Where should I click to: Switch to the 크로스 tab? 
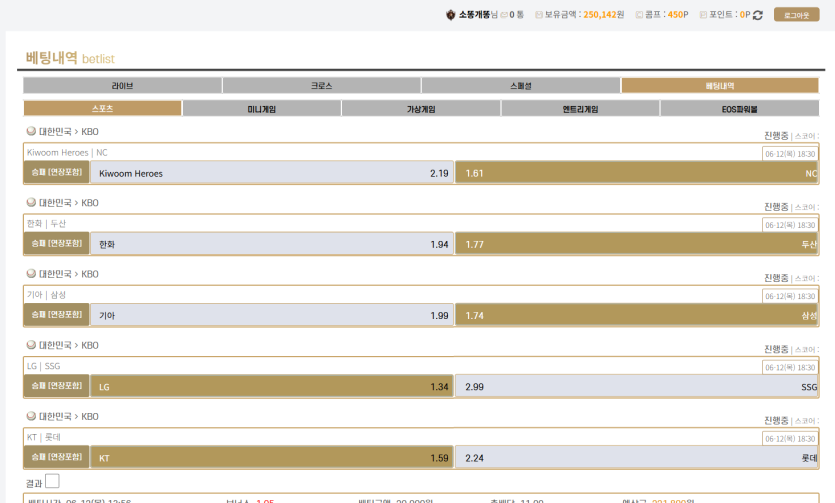(x=322, y=86)
